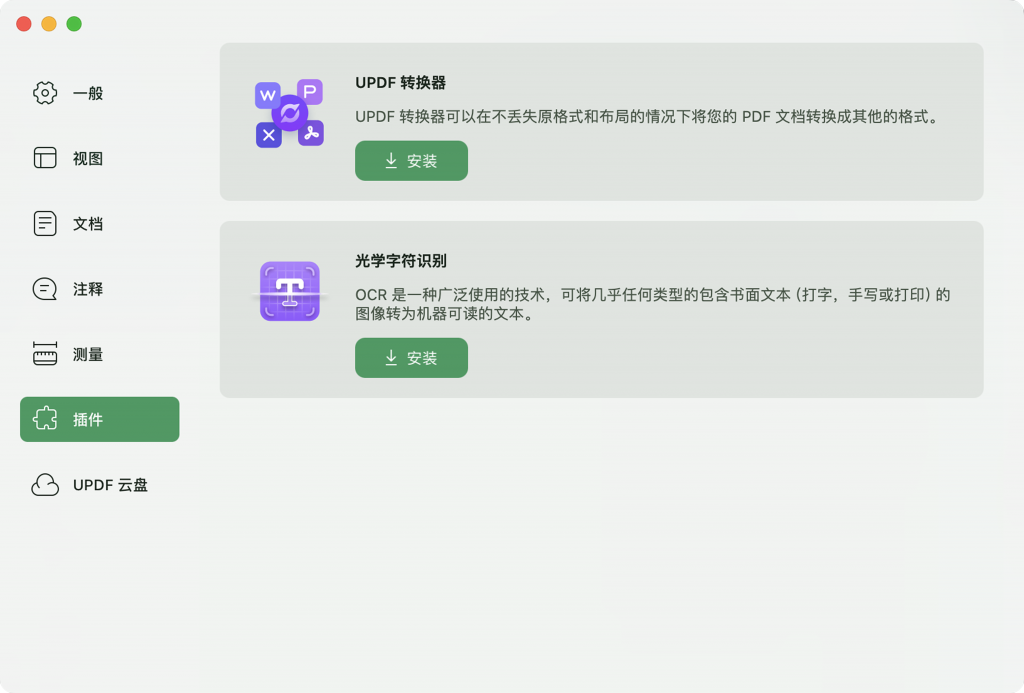The width and height of the screenshot is (1024, 693).
Task: Click the 光学字符识别 heading
Action: [400, 261]
